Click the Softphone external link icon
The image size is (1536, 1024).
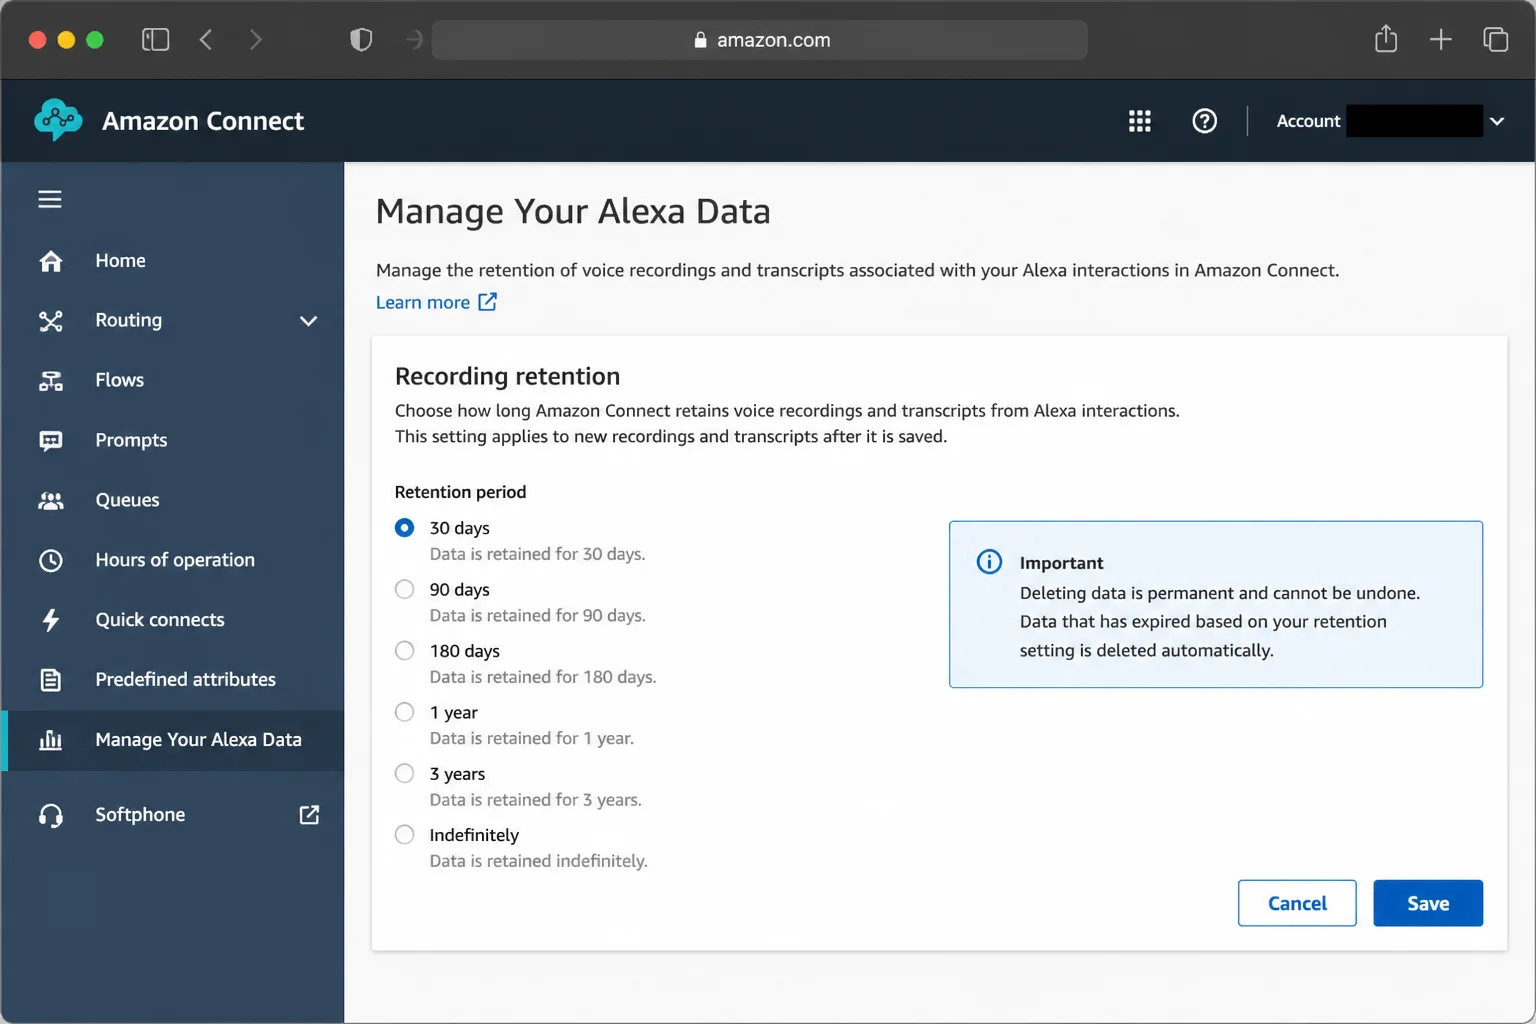tap(310, 815)
